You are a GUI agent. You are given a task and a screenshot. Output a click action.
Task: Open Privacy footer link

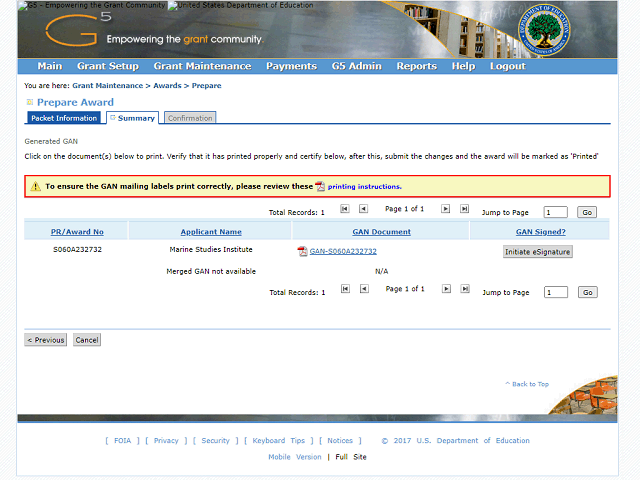(x=166, y=441)
